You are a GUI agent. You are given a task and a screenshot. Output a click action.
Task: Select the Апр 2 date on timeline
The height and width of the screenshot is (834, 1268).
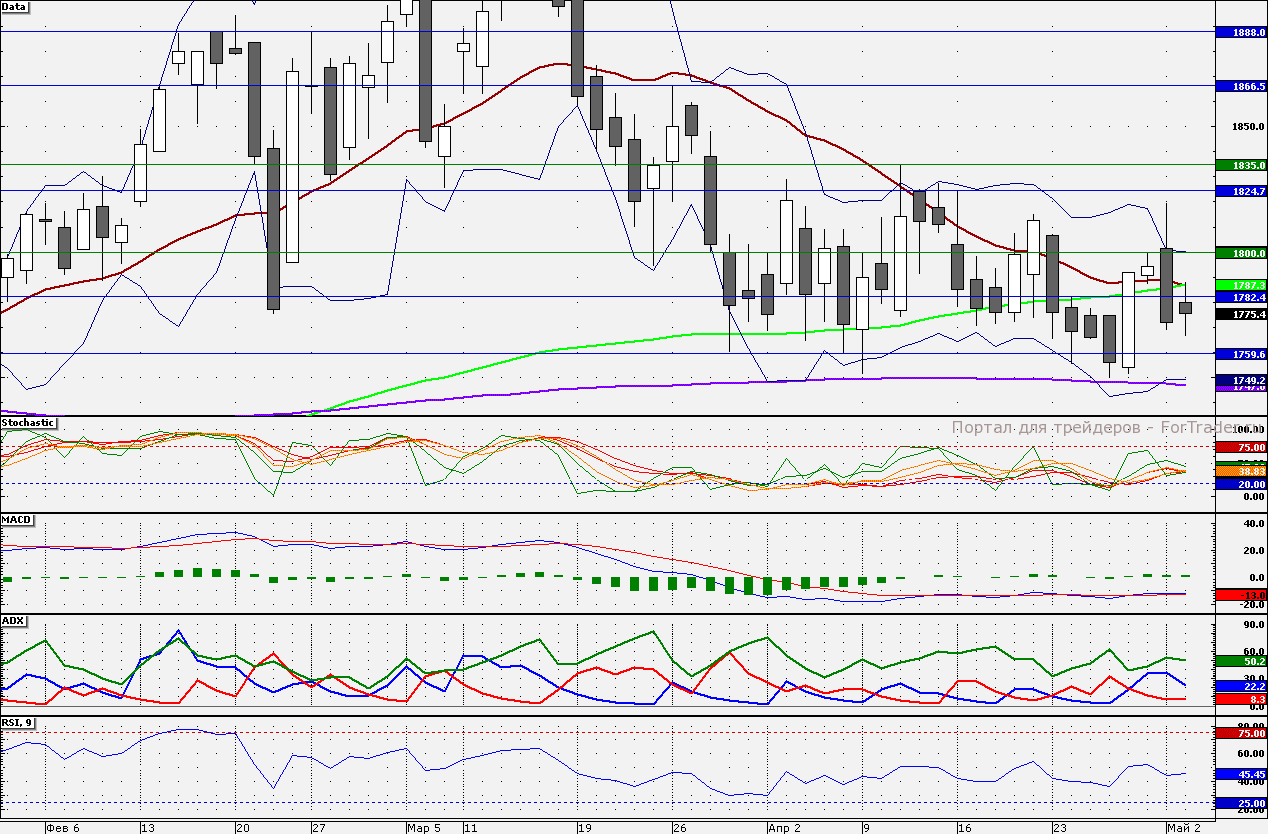pyautogui.click(x=783, y=828)
